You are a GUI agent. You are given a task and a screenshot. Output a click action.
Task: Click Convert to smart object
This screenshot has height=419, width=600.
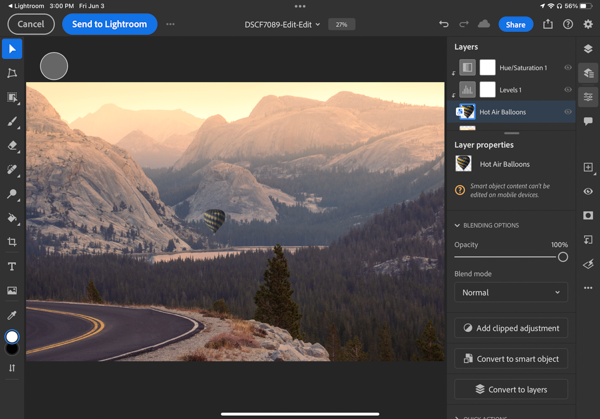[511, 359]
